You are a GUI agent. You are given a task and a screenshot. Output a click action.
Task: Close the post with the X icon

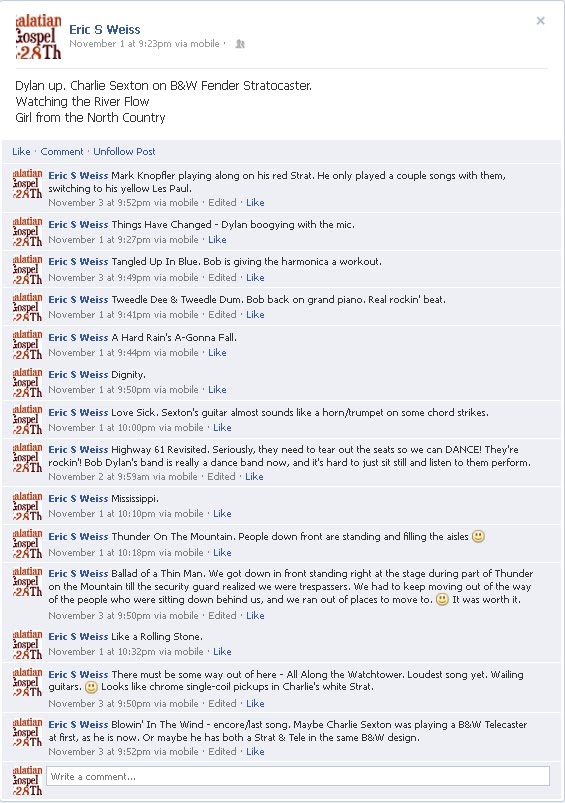[x=540, y=21]
